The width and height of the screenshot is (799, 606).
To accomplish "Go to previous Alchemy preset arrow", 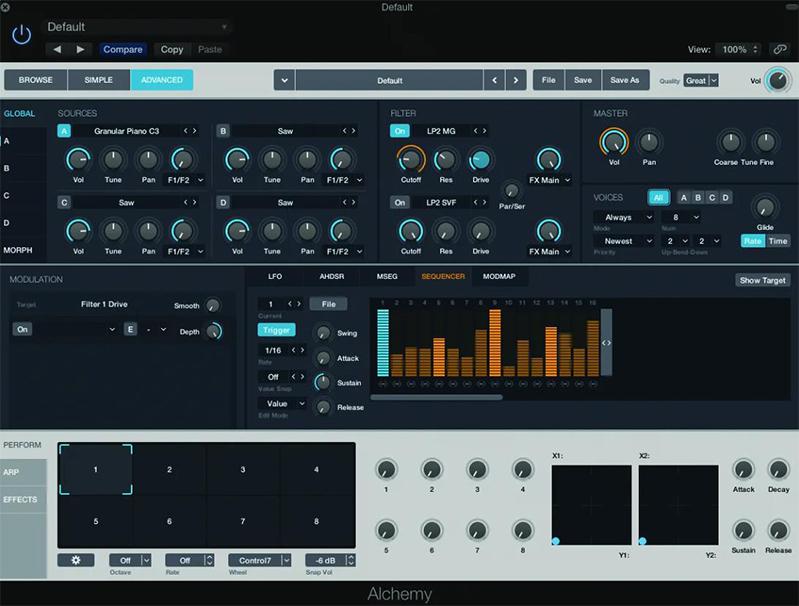I will [x=494, y=80].
